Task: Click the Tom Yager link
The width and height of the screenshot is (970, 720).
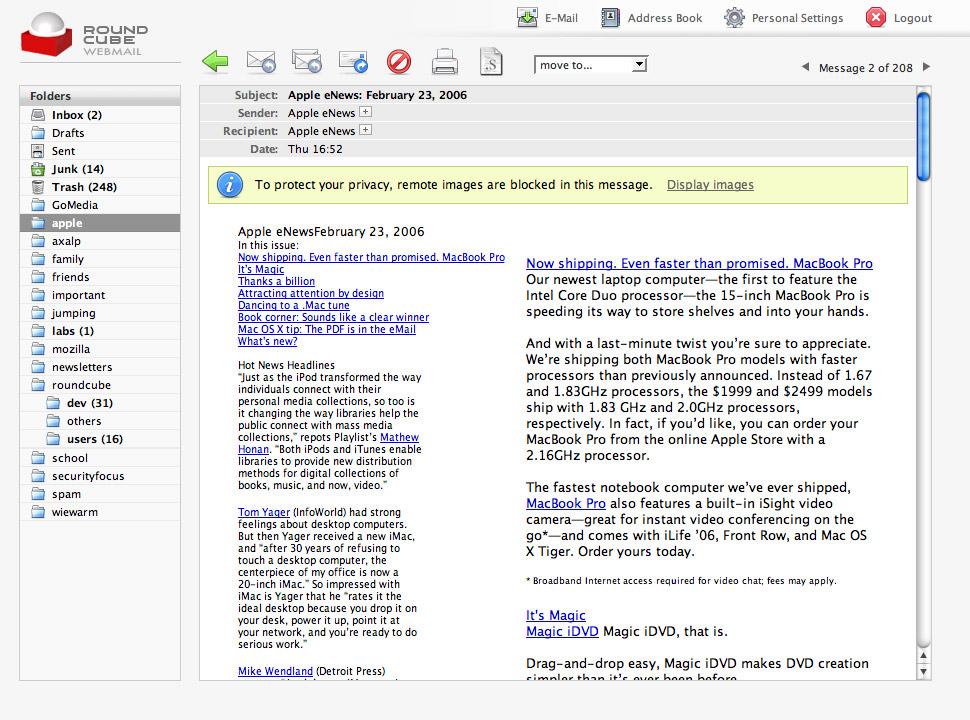Action: pyautogui.click(x=264, y=512)
